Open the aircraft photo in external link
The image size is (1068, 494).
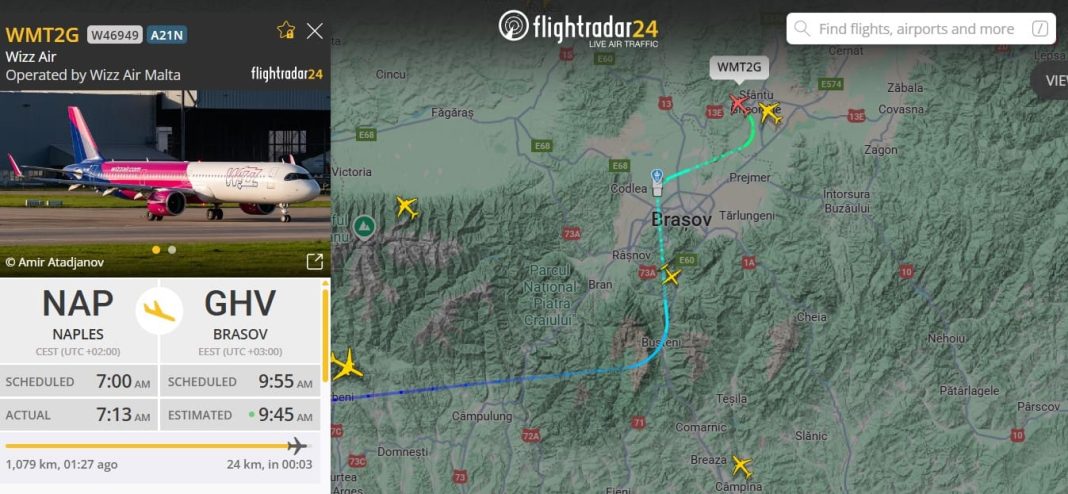click(x=315, y=262)
